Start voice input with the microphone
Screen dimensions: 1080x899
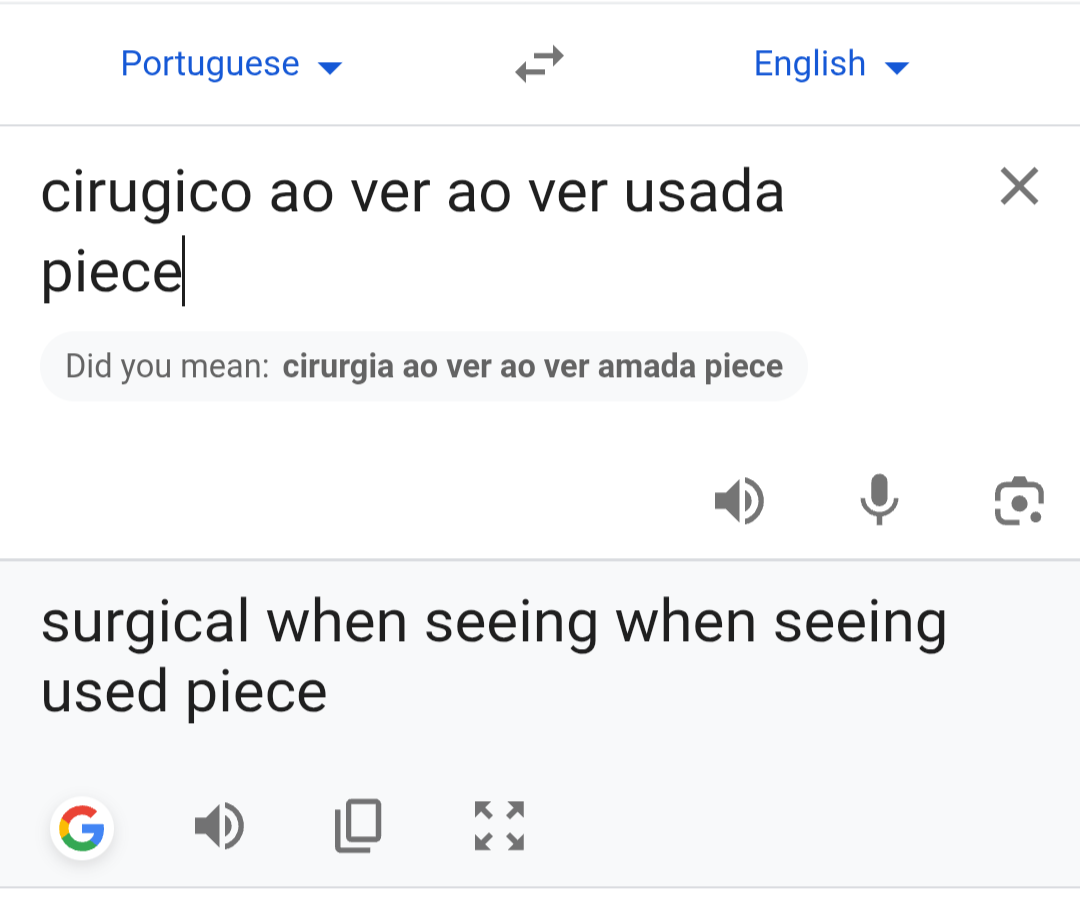coord(879,501)
